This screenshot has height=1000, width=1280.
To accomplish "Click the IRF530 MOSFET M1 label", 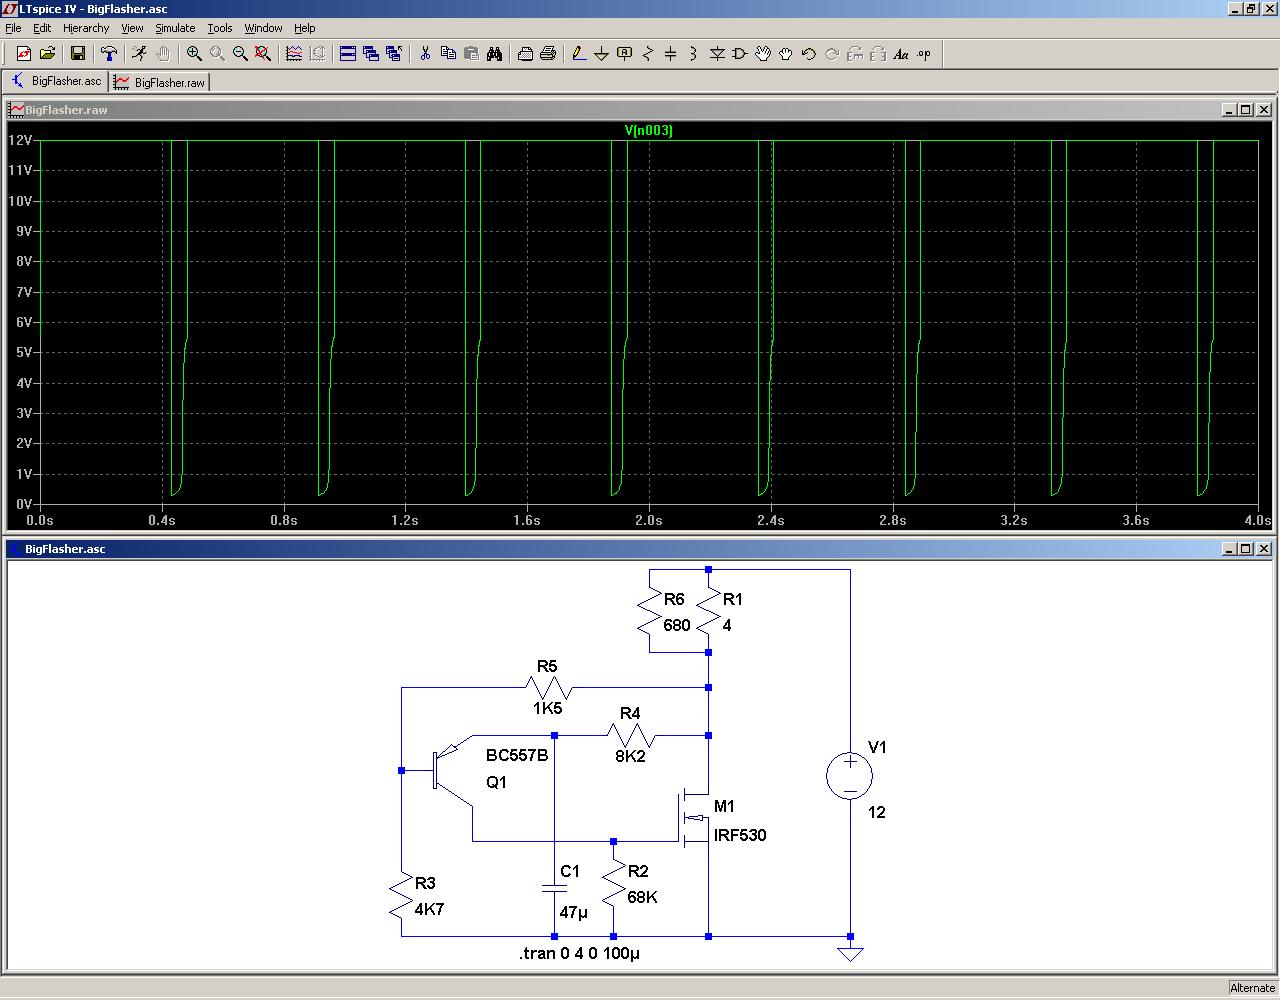I will [x=739, y=835].
